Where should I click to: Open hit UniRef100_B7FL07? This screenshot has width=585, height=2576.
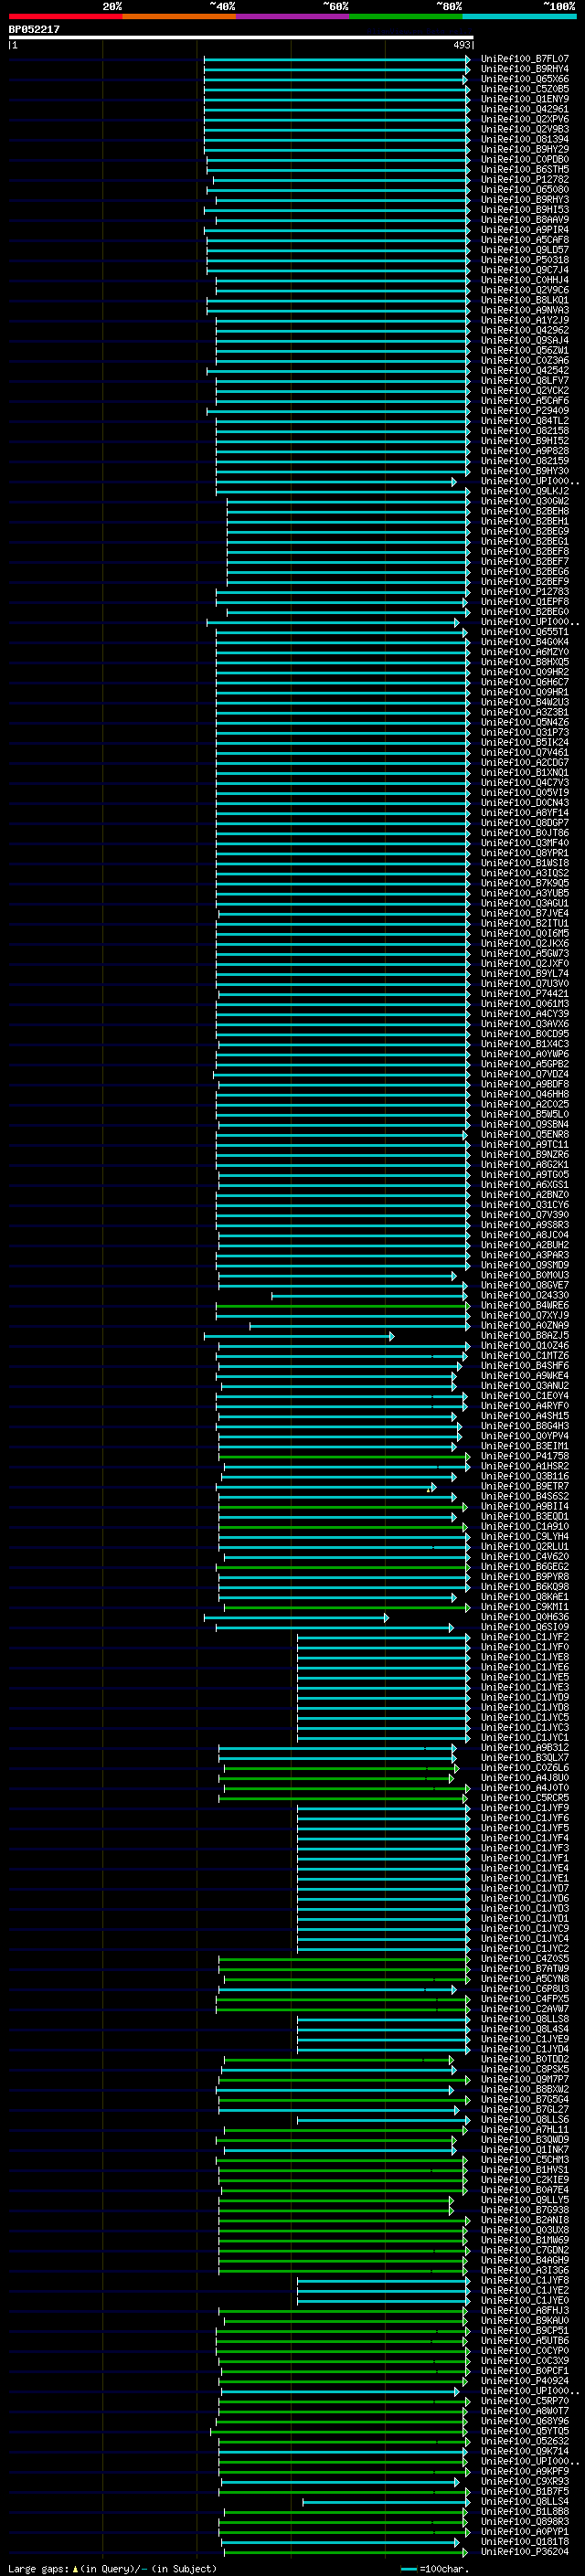tap(525, 59)
